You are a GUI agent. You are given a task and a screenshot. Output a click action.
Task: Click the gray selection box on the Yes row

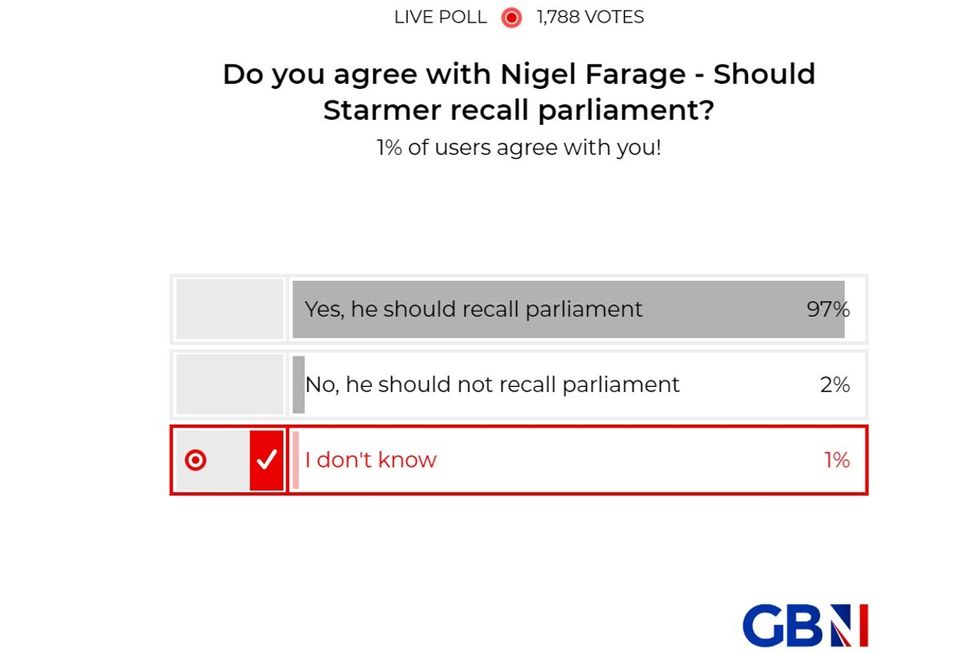tap(229, 309)
